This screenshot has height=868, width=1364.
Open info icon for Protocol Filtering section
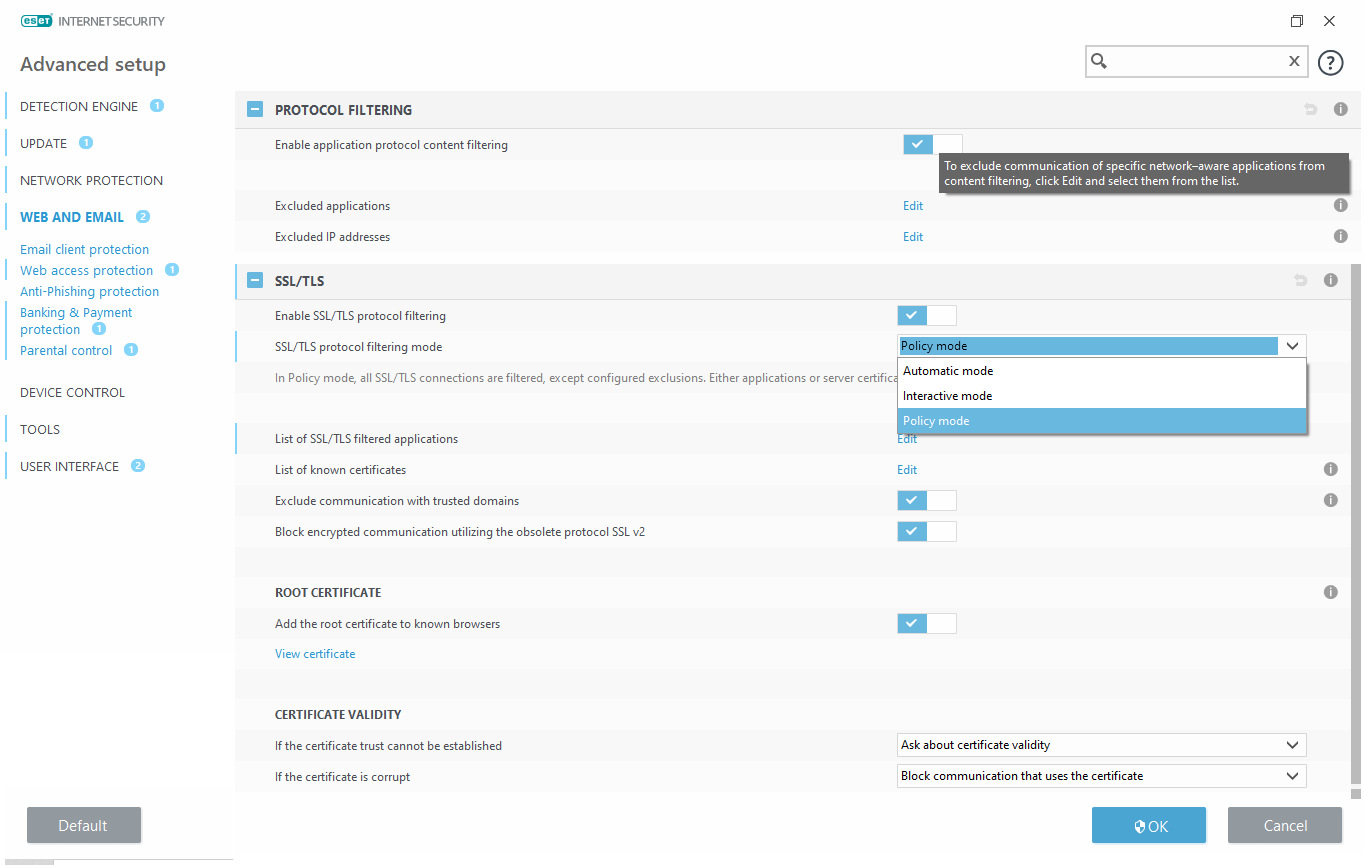coord(1341,110)
